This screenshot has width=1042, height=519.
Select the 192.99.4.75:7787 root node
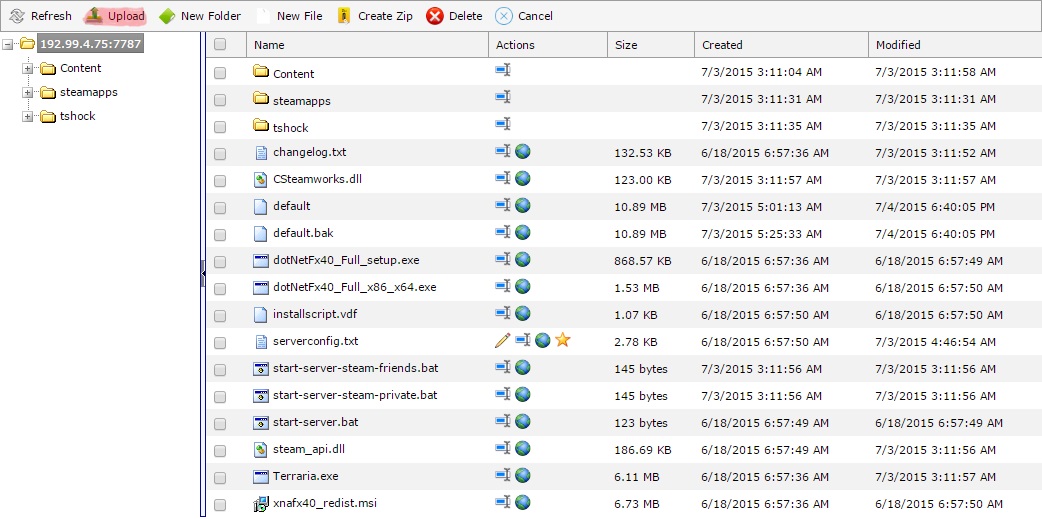90,44
